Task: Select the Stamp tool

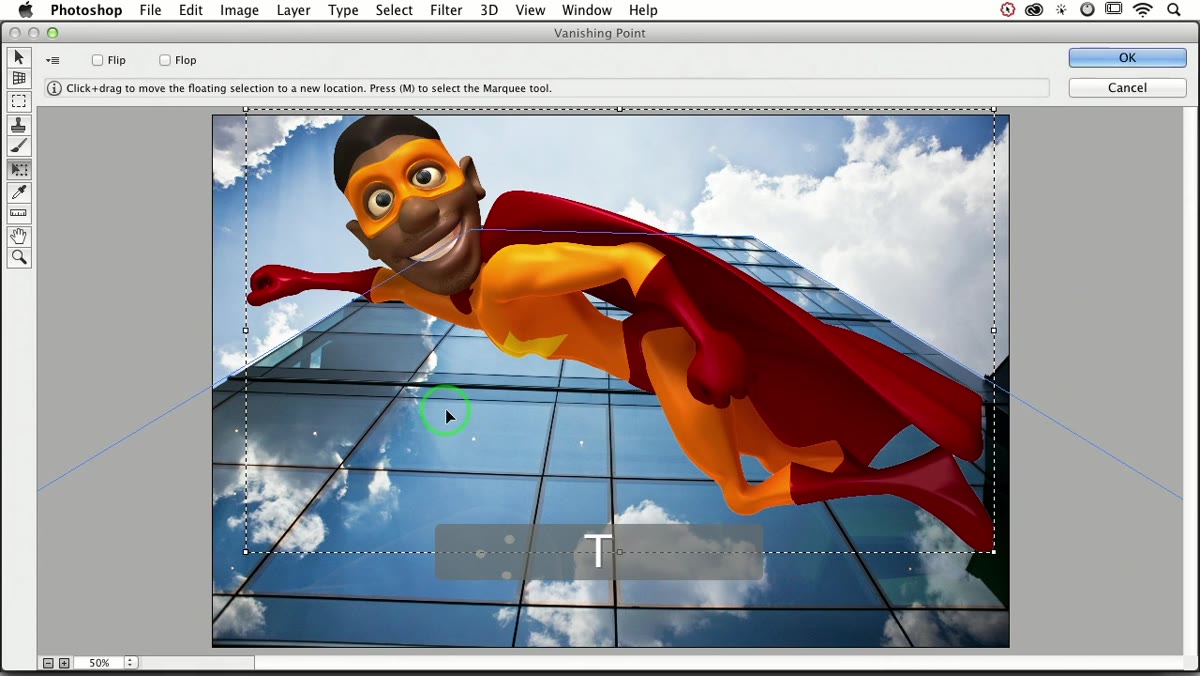Action: (19, 125)
